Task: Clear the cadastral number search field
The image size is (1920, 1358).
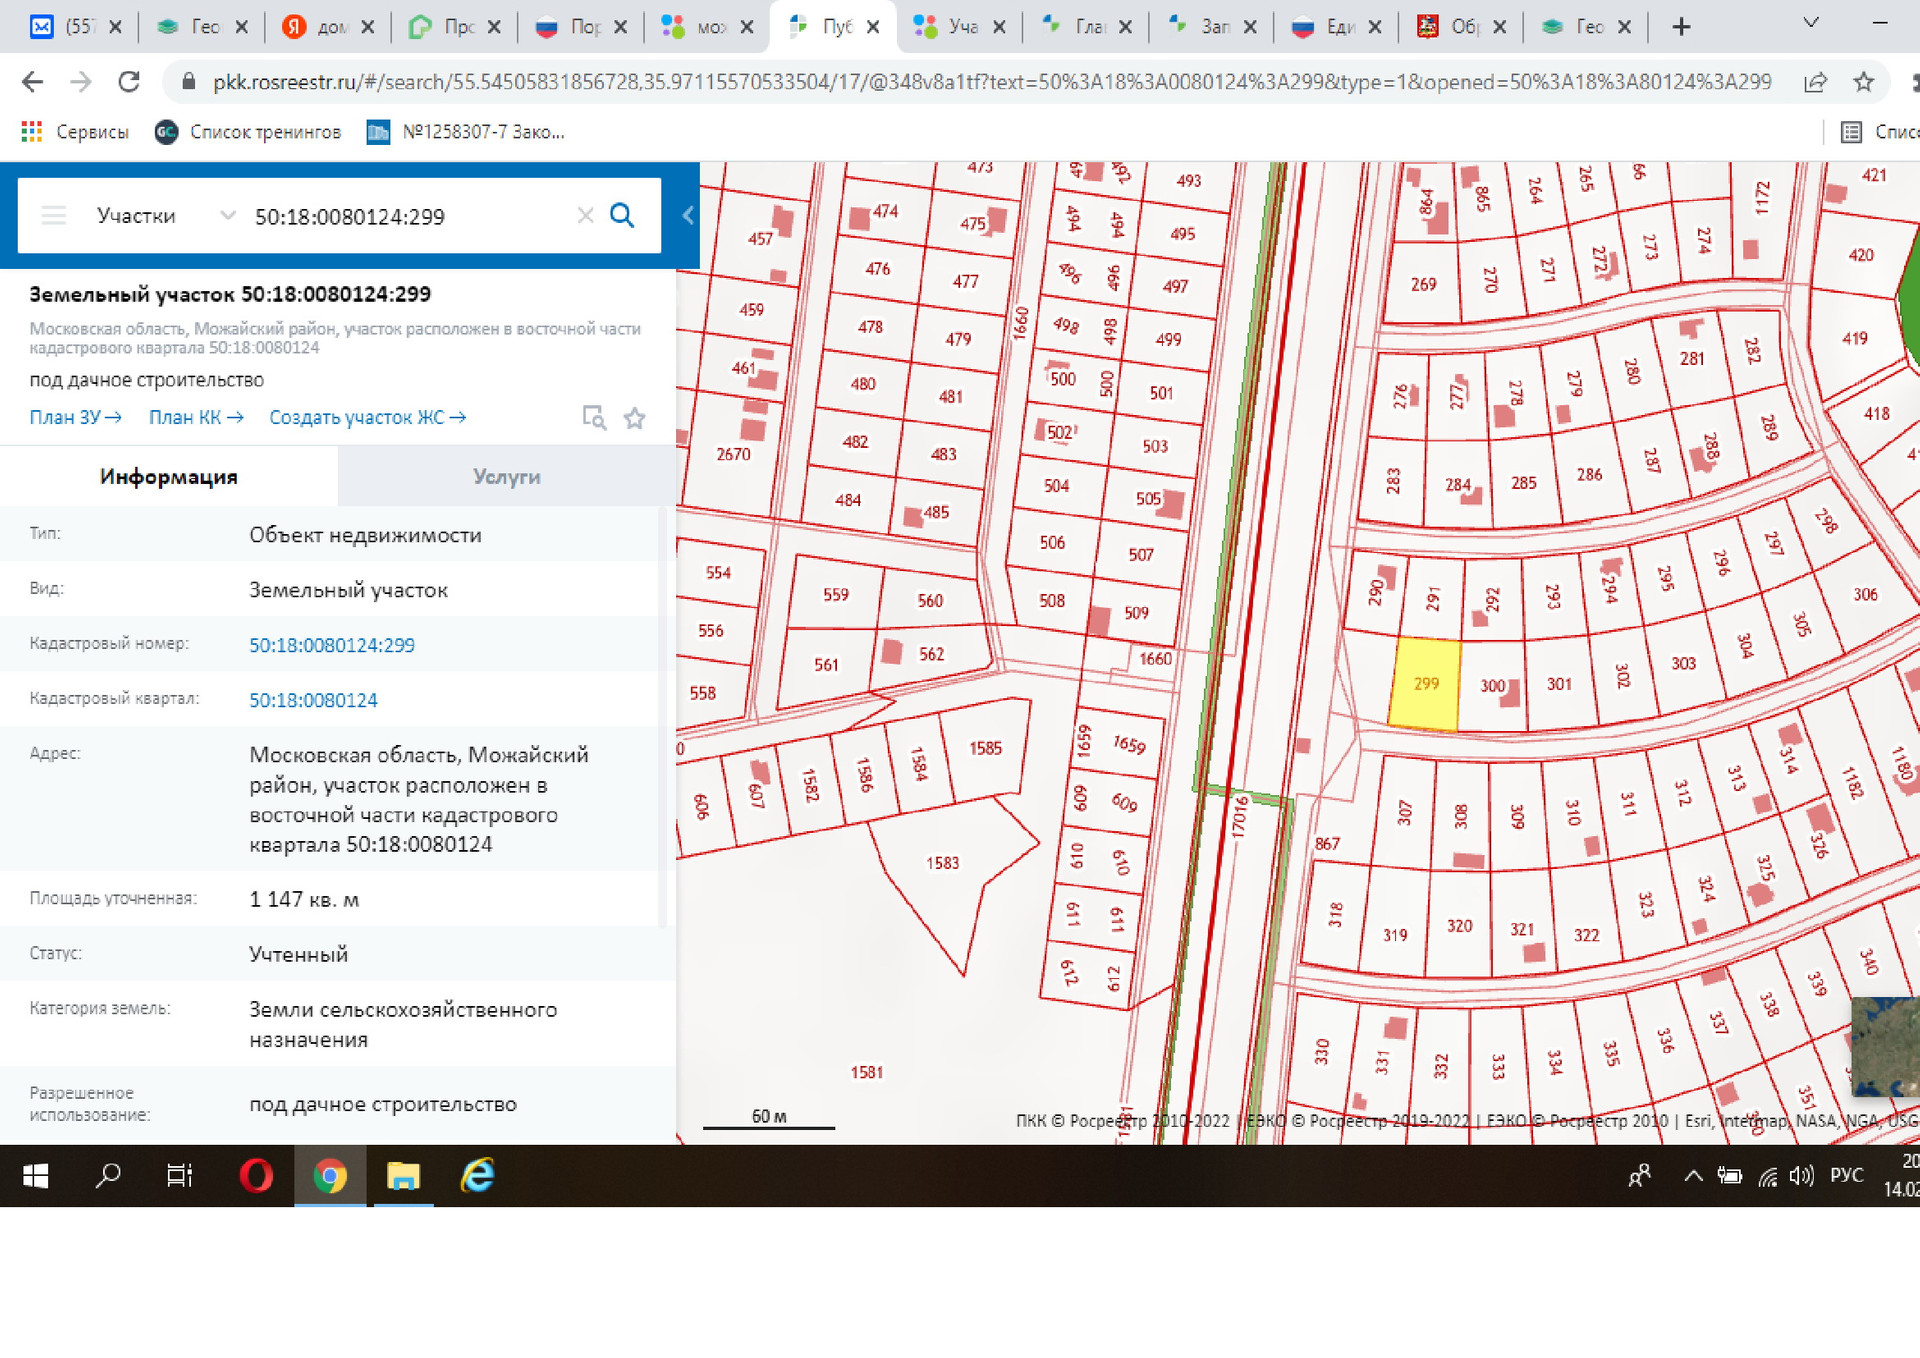Action: pyautogui.click(x=585, y=216)
